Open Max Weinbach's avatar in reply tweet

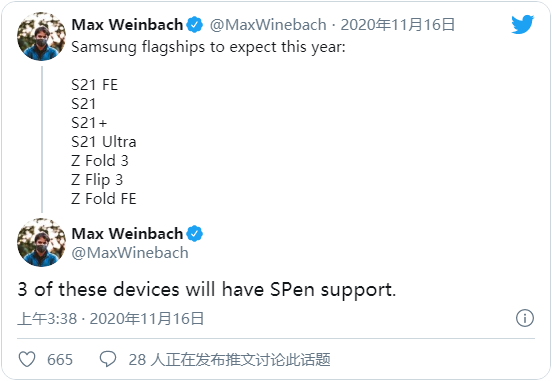pyautogui.click(x=42, y=242)
